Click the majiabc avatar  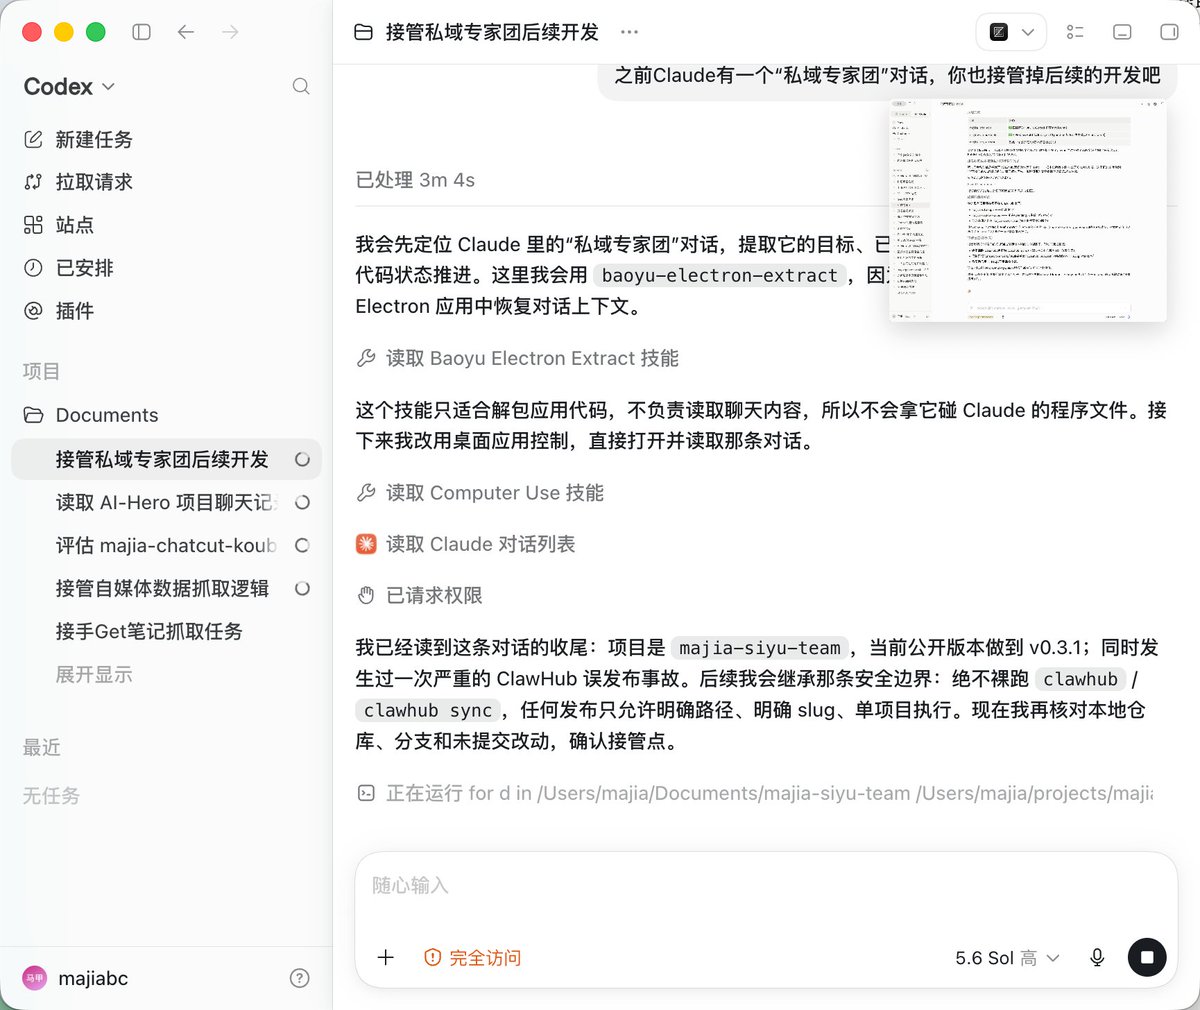click(x=34, y=978)
